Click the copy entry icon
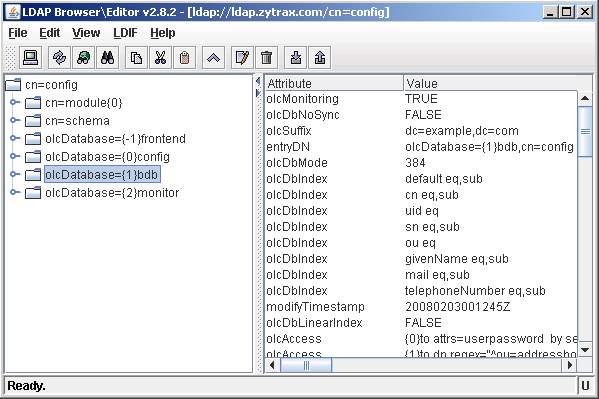Viewport: 599px width, 399px height. [136, 58]
